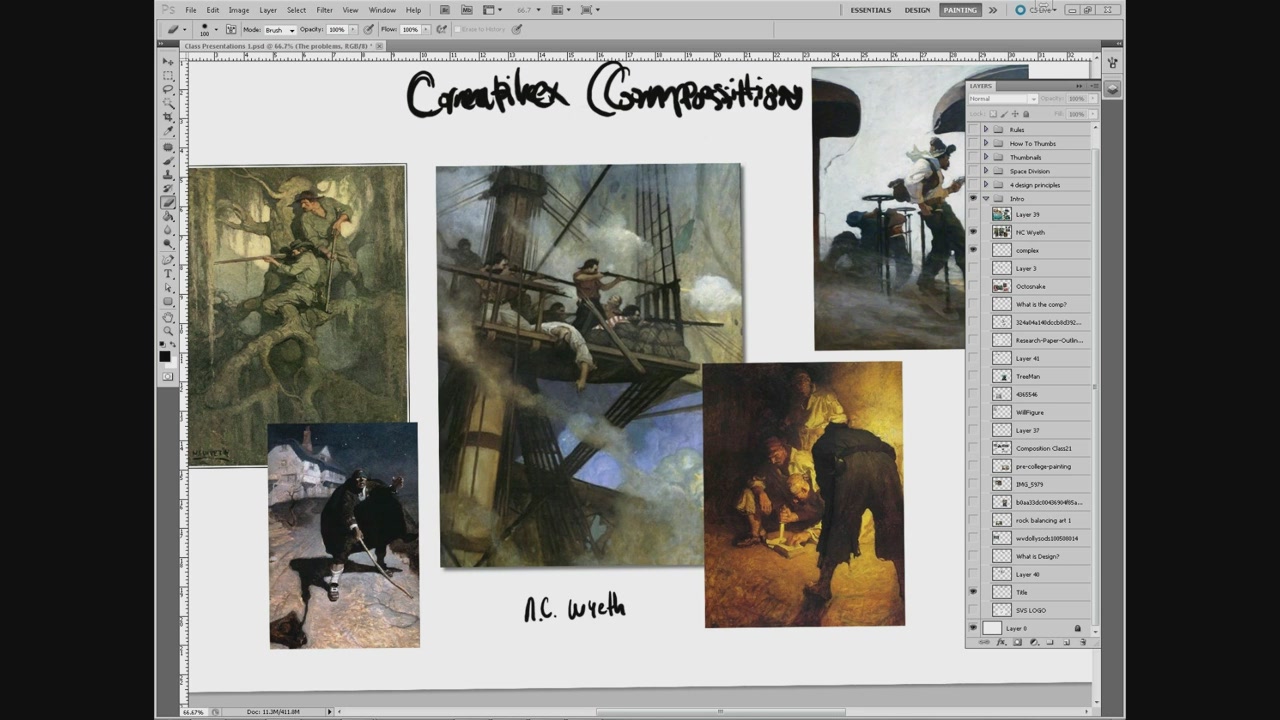Expand the Thumbnails layer group
Screen dimensions: 1280x720
(986, 157)
